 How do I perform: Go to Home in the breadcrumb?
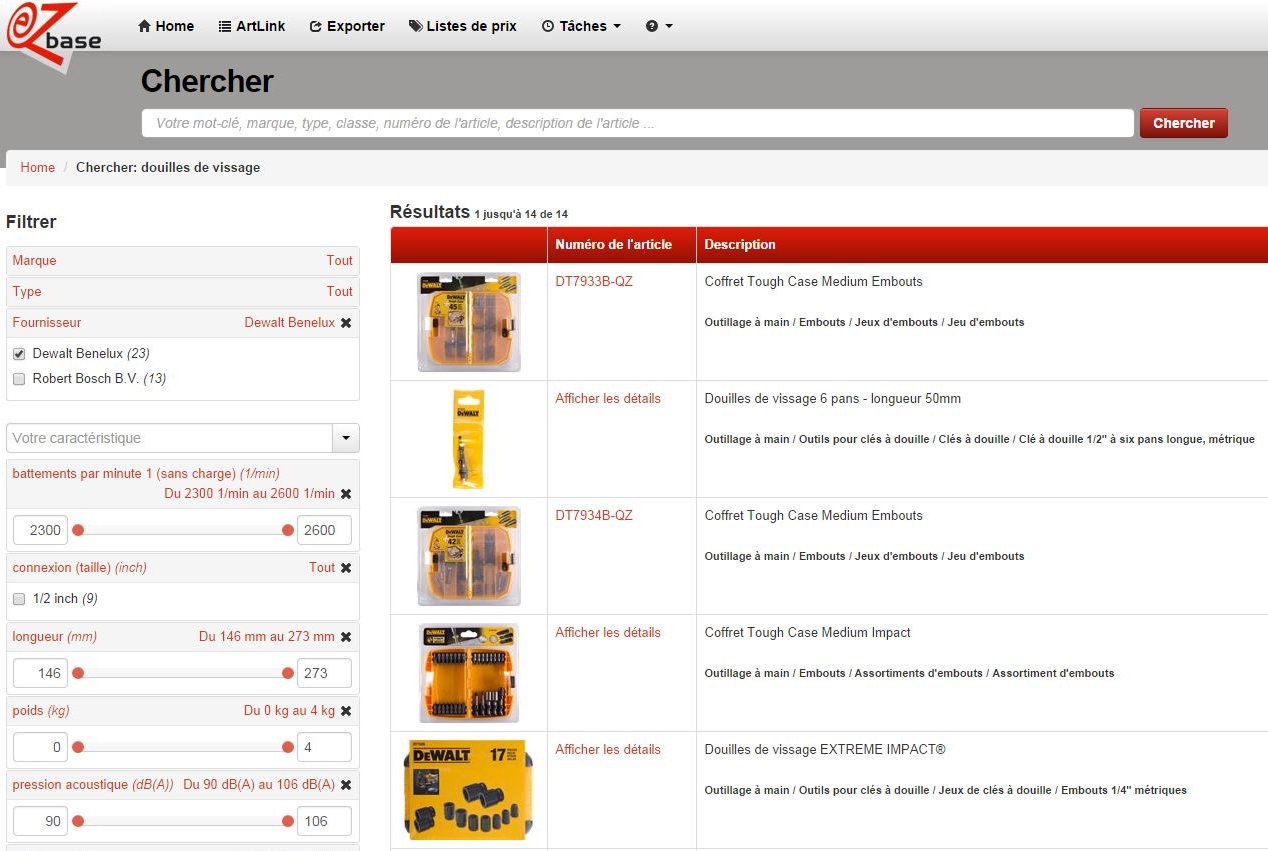click(38, 167)
